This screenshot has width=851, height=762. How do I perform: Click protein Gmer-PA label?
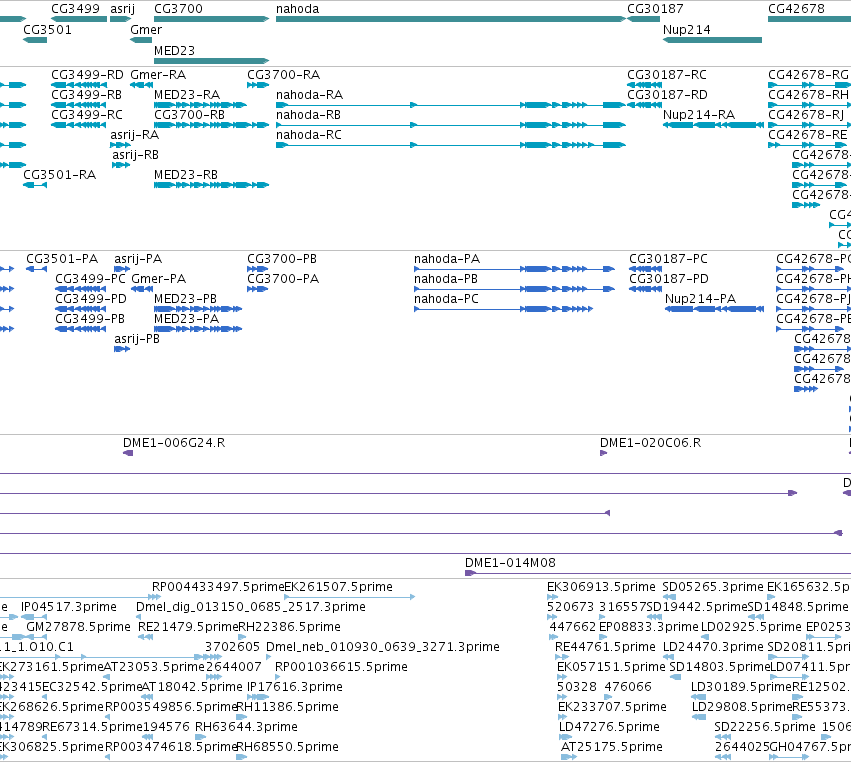pyautogui.click(x=158, y=278)
